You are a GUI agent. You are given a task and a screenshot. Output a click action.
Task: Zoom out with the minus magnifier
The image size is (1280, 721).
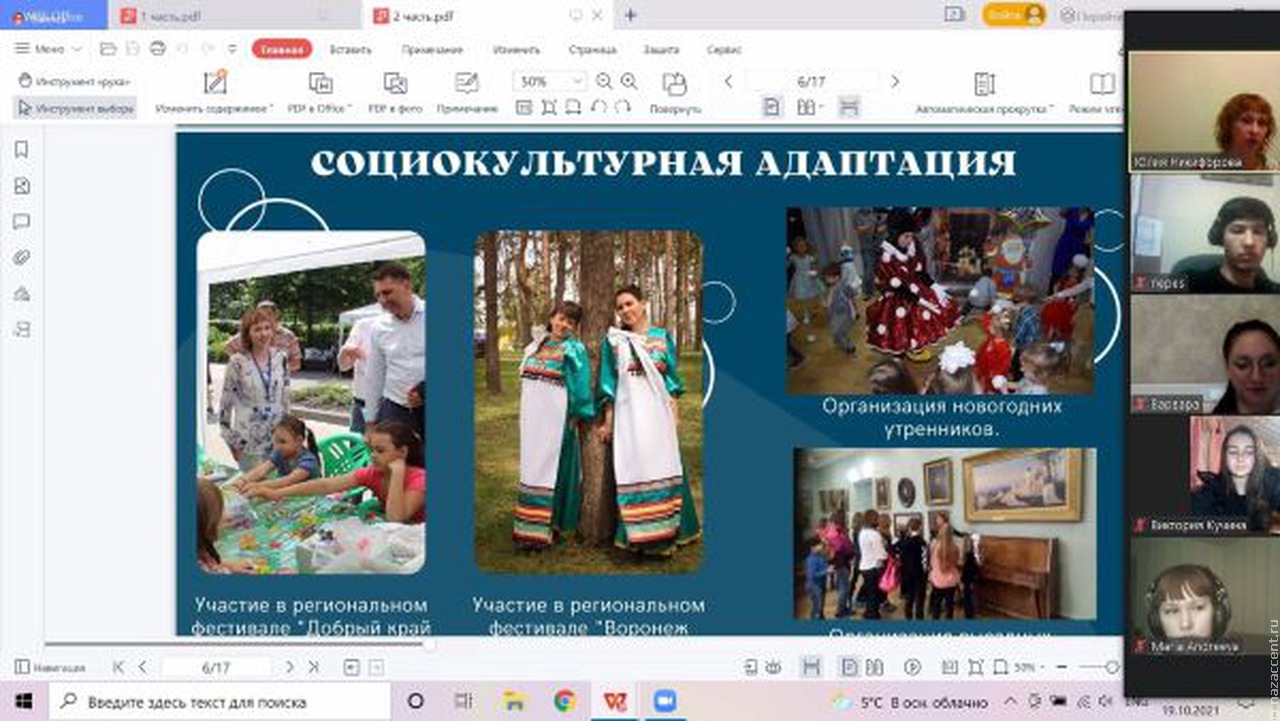point(604,81)
